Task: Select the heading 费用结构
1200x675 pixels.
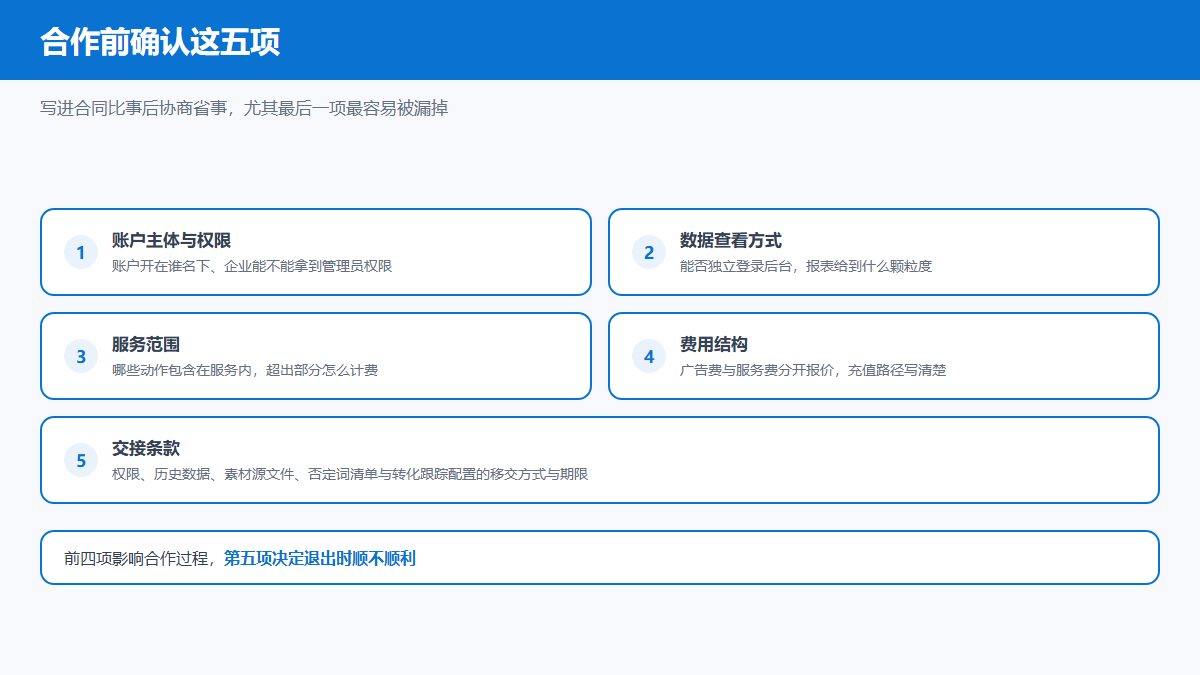Action: (714, 345)
